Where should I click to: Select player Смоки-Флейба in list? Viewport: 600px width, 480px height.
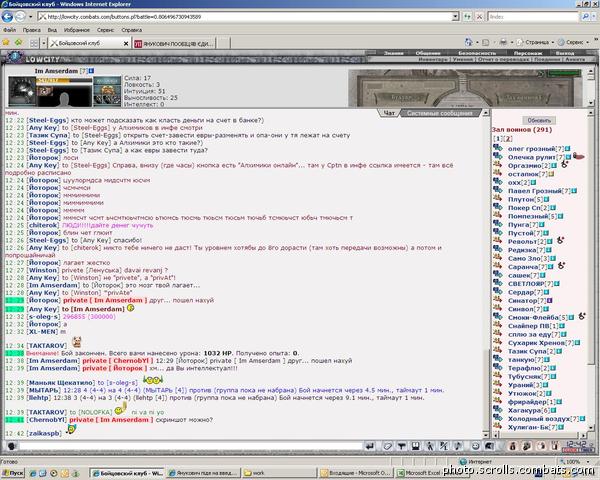[x=533, y=317]
